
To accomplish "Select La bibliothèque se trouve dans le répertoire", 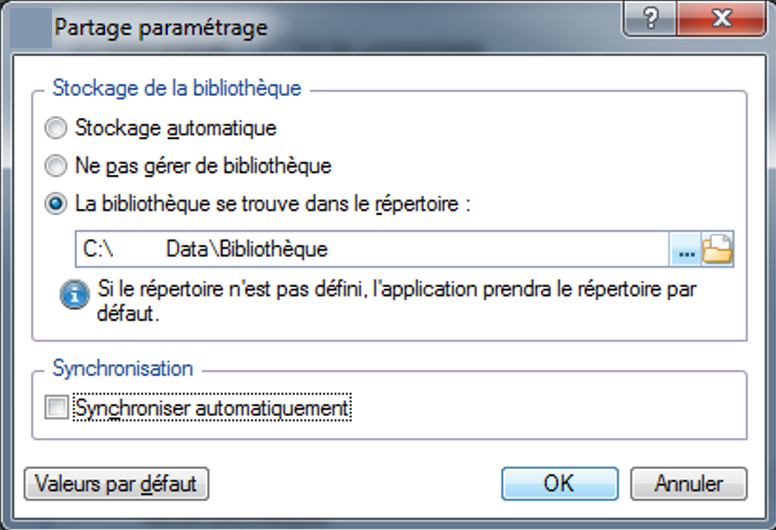I will pyautogui.click(x=55, y=203).
